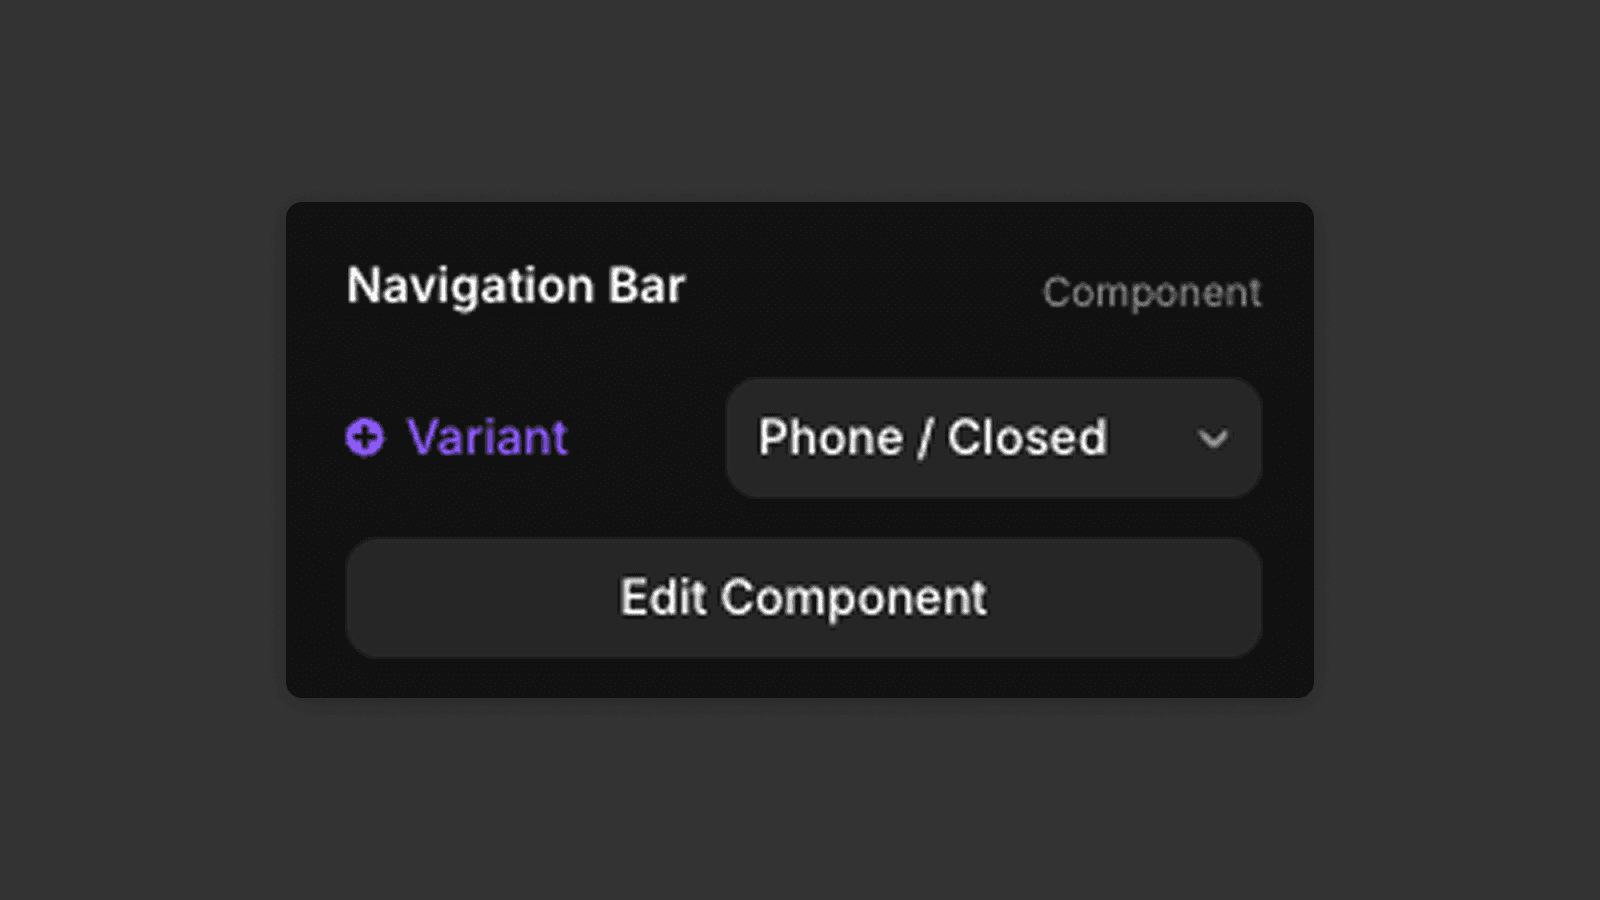Select the Phone / Closed text in the dropdown
This screenshot has width=1600, height=900.
click(x=932, y=438)
